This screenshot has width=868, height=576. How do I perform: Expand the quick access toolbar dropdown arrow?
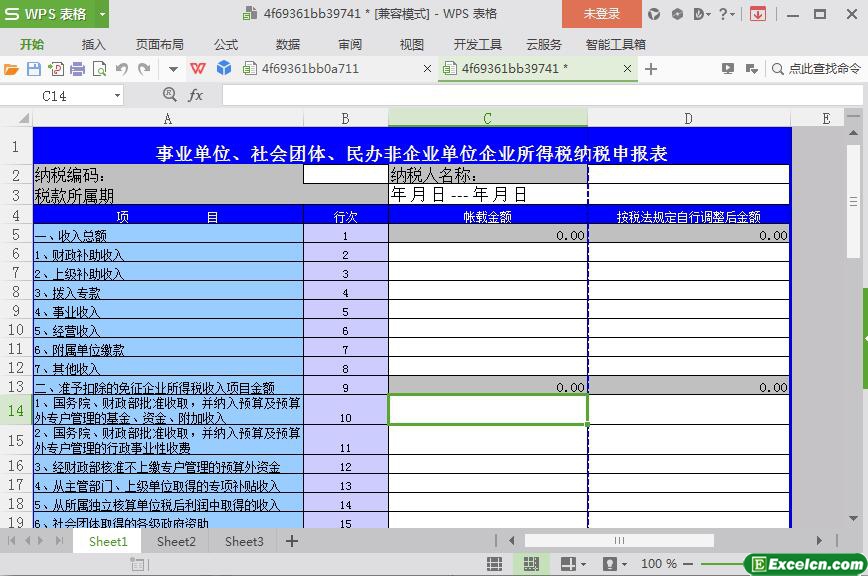pyautogui.click(x=173, y=69)
